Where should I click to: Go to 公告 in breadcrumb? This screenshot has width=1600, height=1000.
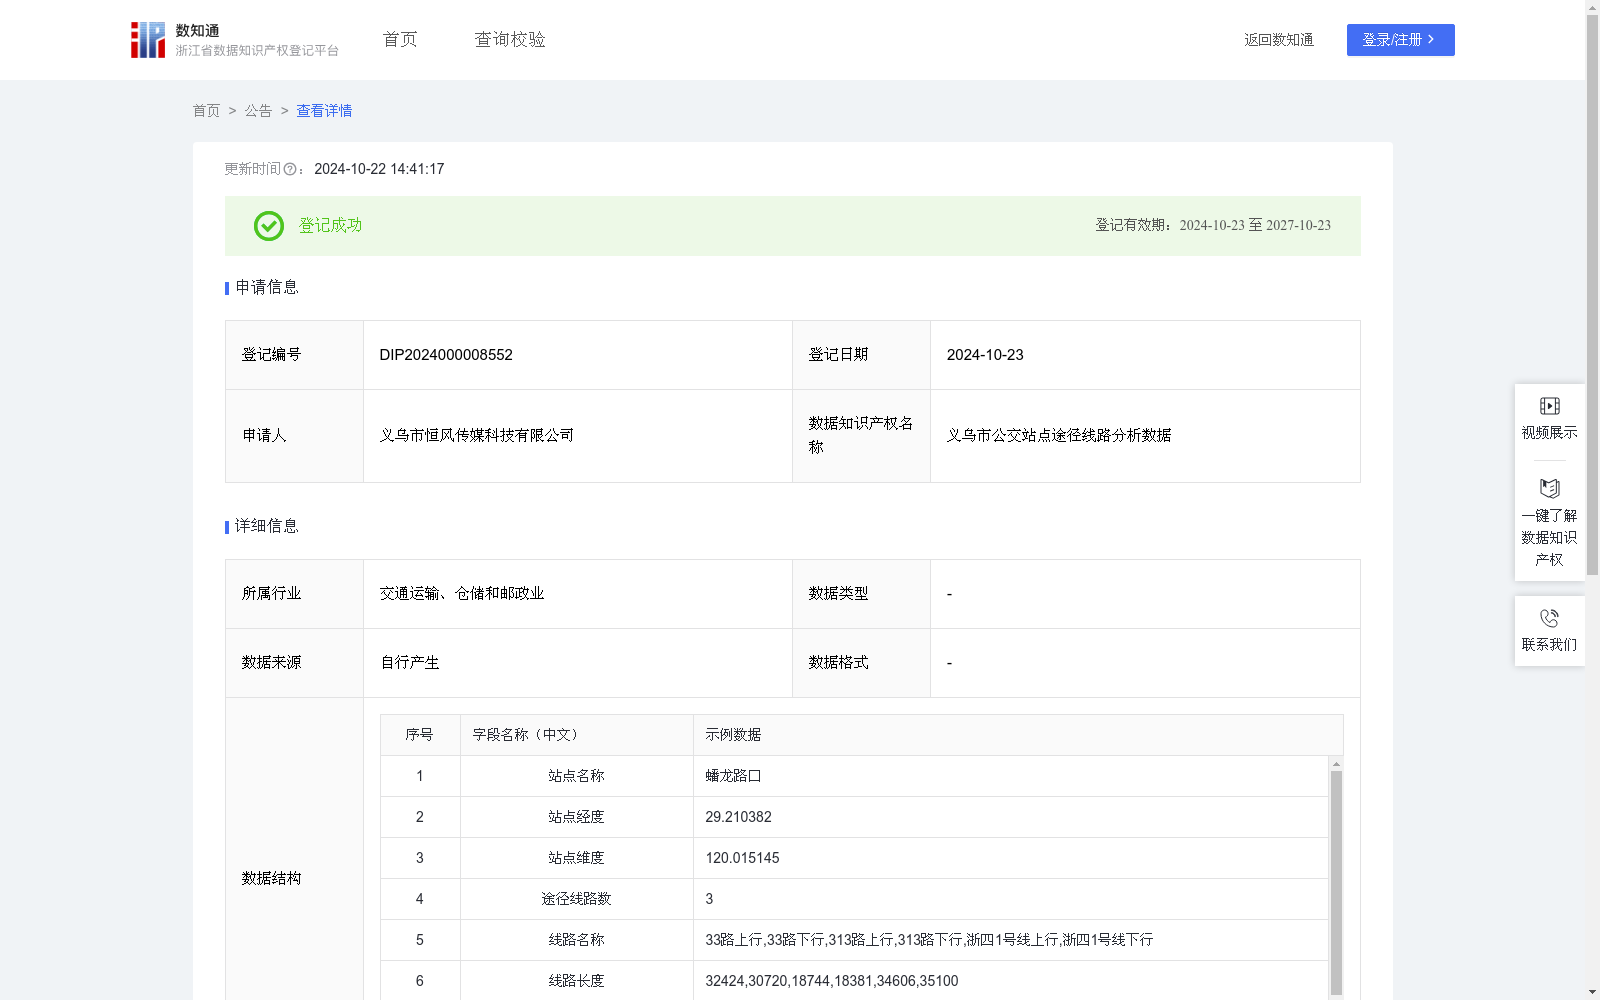258,111
